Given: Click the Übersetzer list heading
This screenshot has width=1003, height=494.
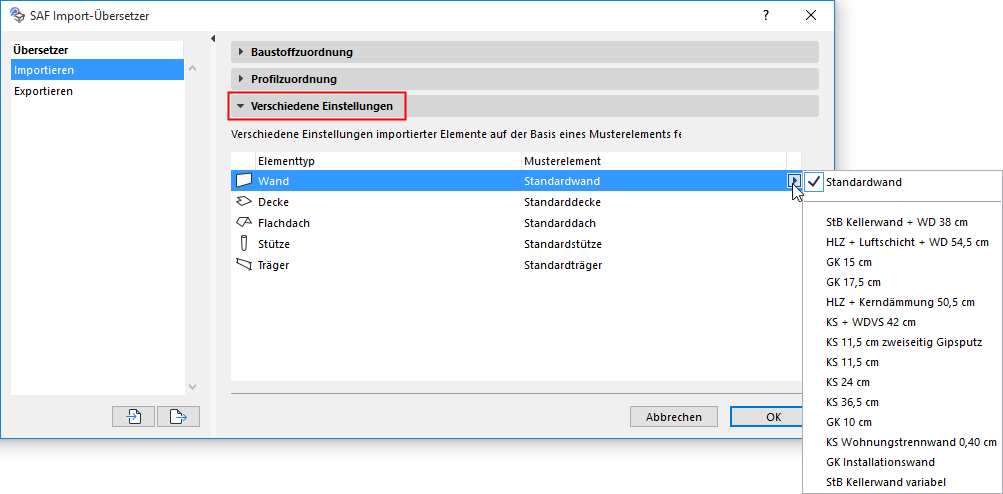Looking at the screenshot, I should coord(41,49).
